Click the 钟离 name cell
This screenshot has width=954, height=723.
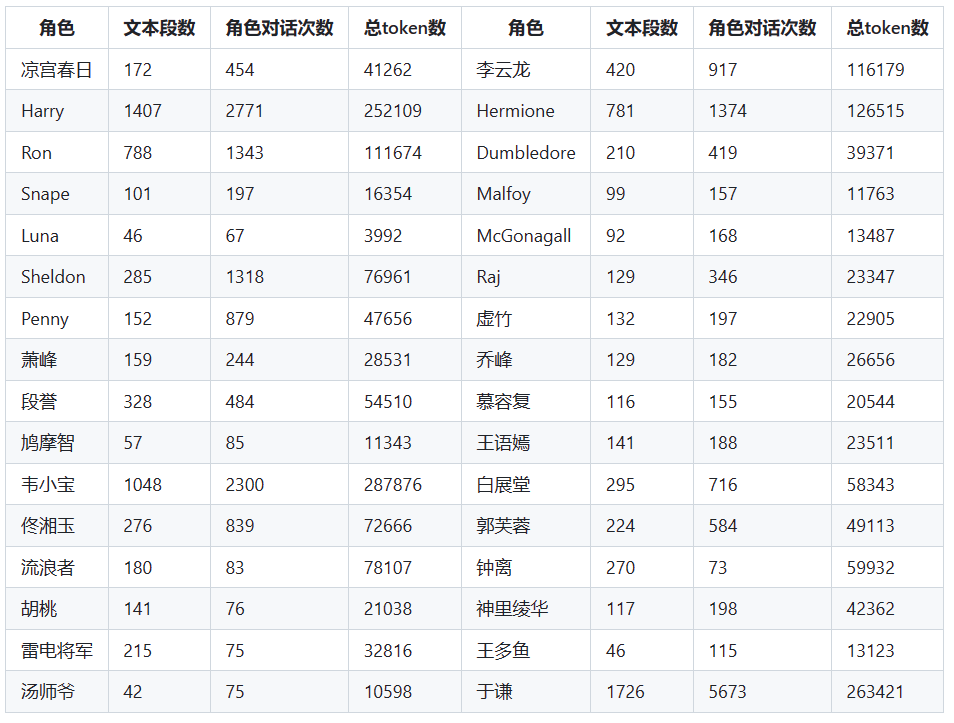tap(526, 567)
